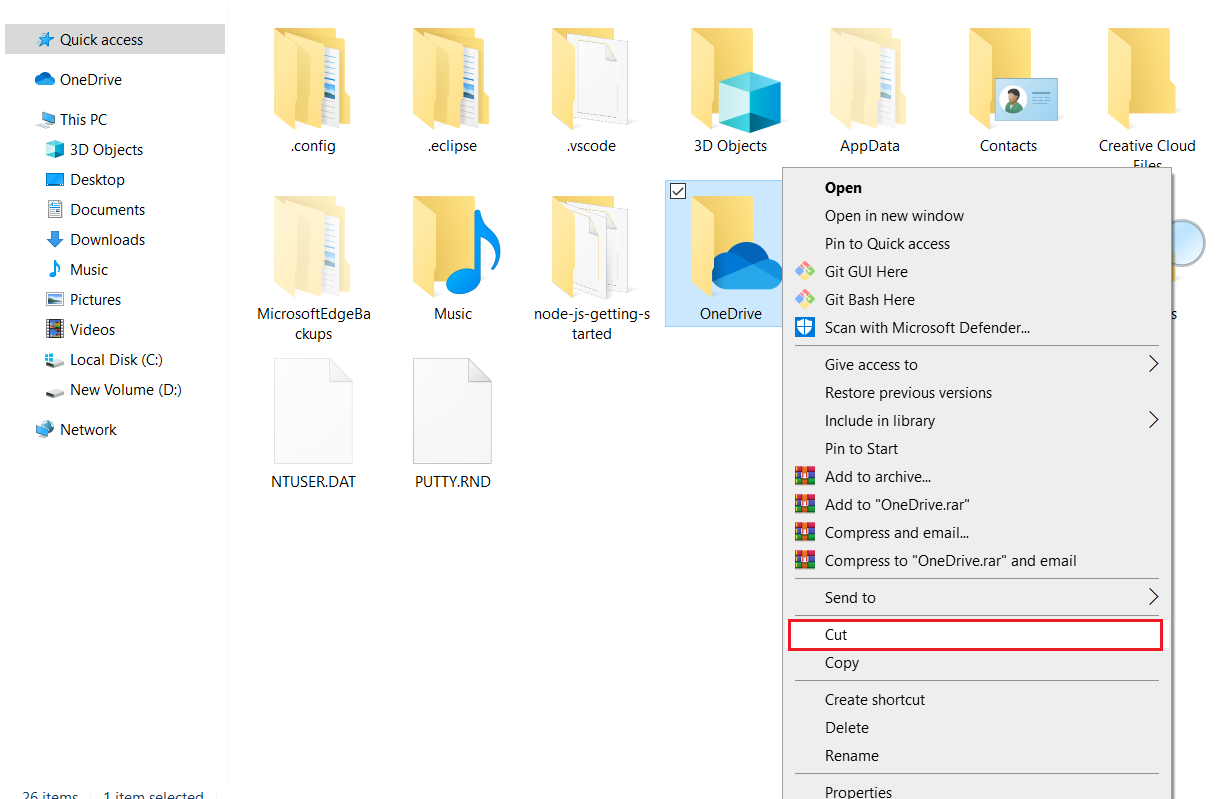The image size is (1223, 799).
Task: Select the Contacts folder icon
Action: click(1012, 79)
